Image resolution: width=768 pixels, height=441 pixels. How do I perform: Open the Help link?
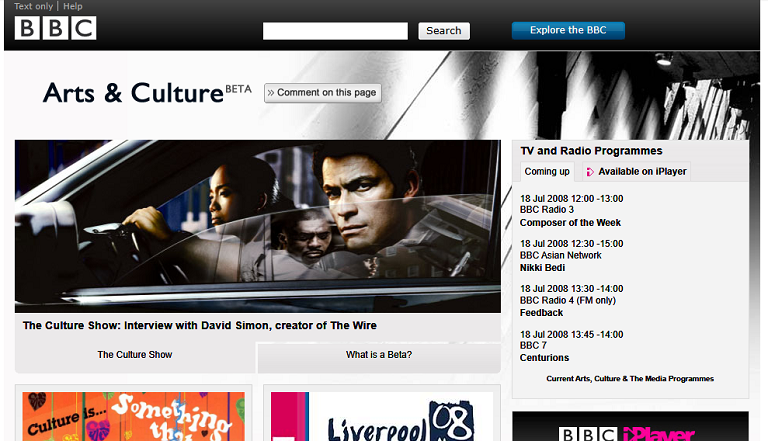[x=72, y=6]
